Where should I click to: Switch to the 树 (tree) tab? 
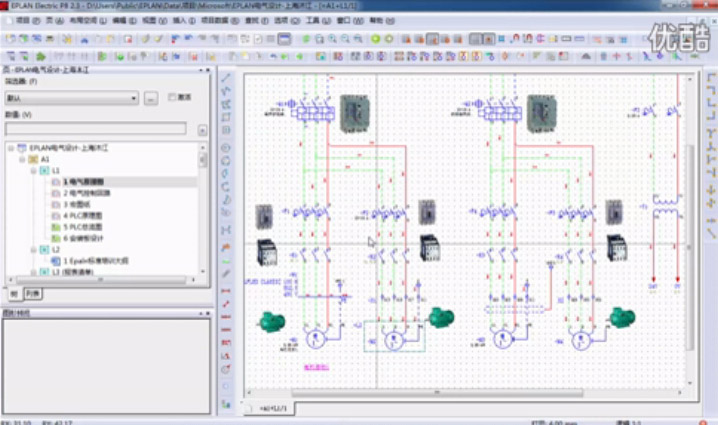click(14, 294)
